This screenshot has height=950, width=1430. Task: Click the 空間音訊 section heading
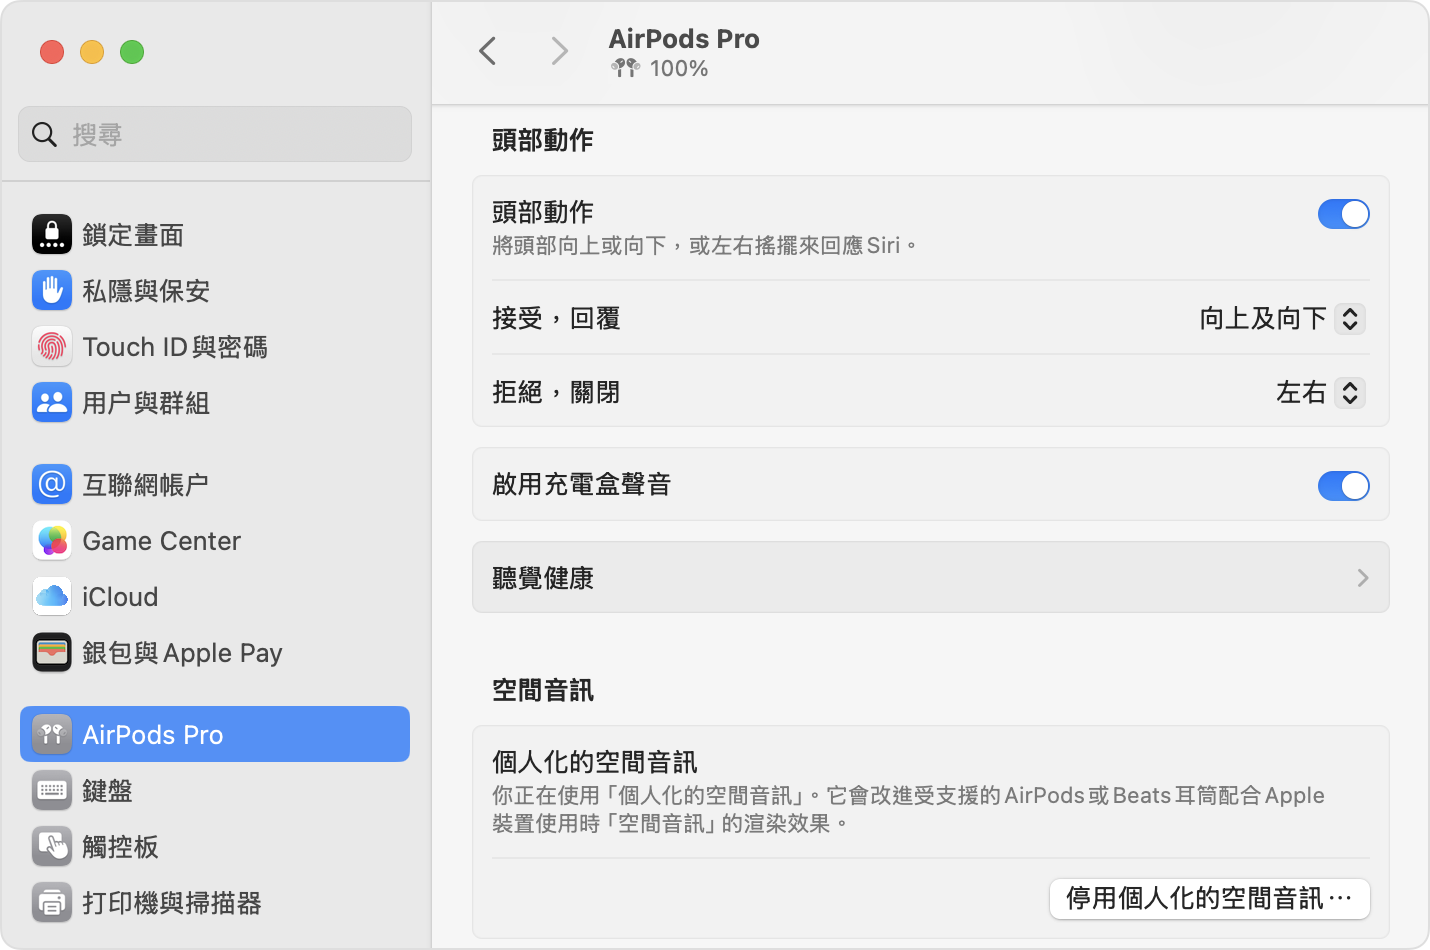pos(543,690)
